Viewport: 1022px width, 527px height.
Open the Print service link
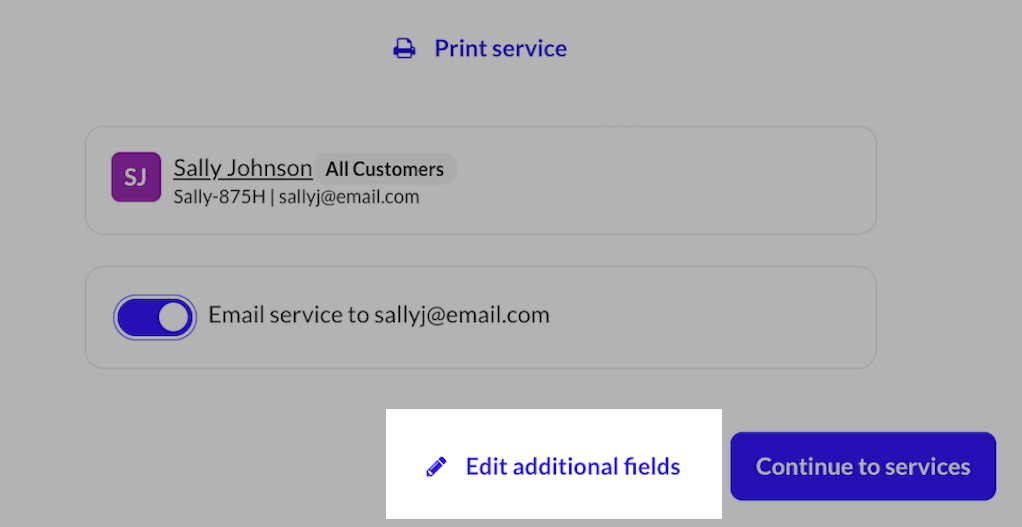pos(500,49)
